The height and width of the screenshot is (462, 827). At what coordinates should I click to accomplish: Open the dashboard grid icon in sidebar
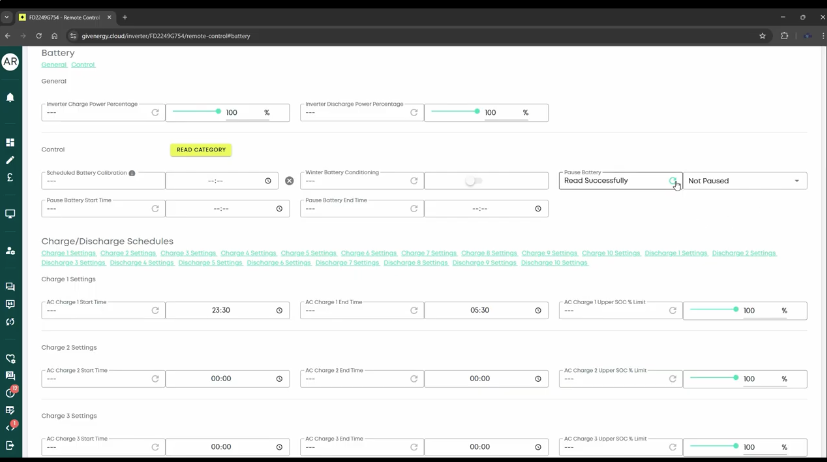[x=10, y=143]
